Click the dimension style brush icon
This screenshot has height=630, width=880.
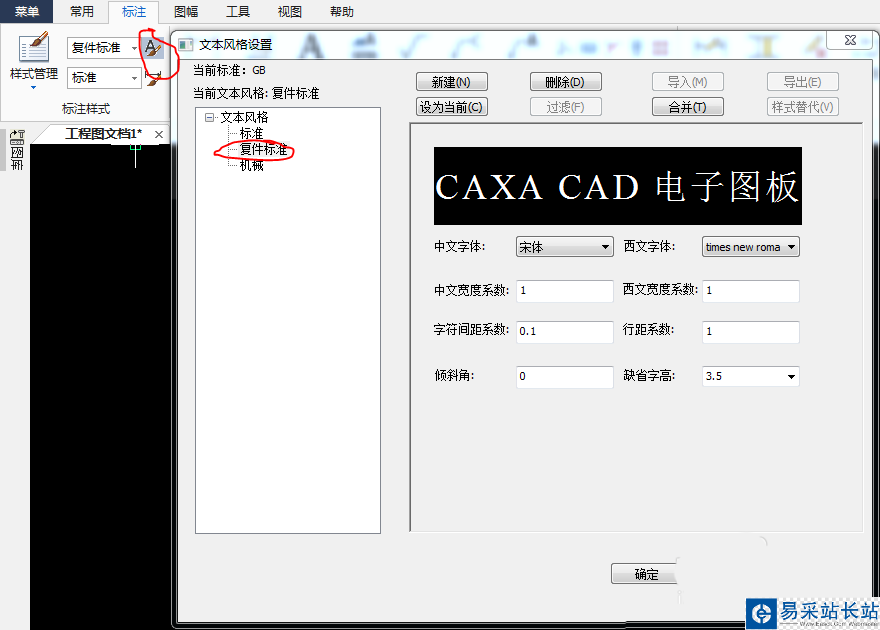(153, 79)
